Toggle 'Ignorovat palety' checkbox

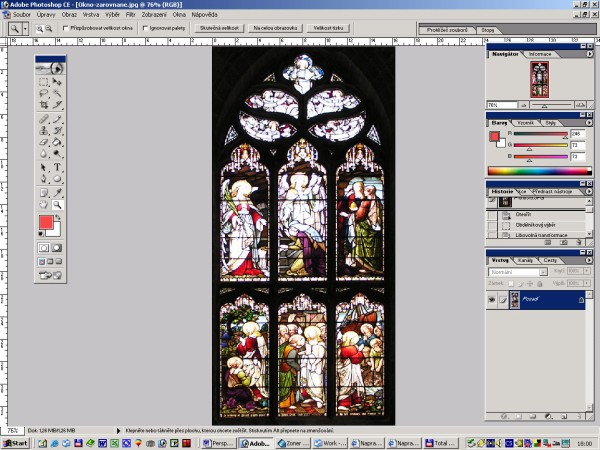(x=144, y=29)
